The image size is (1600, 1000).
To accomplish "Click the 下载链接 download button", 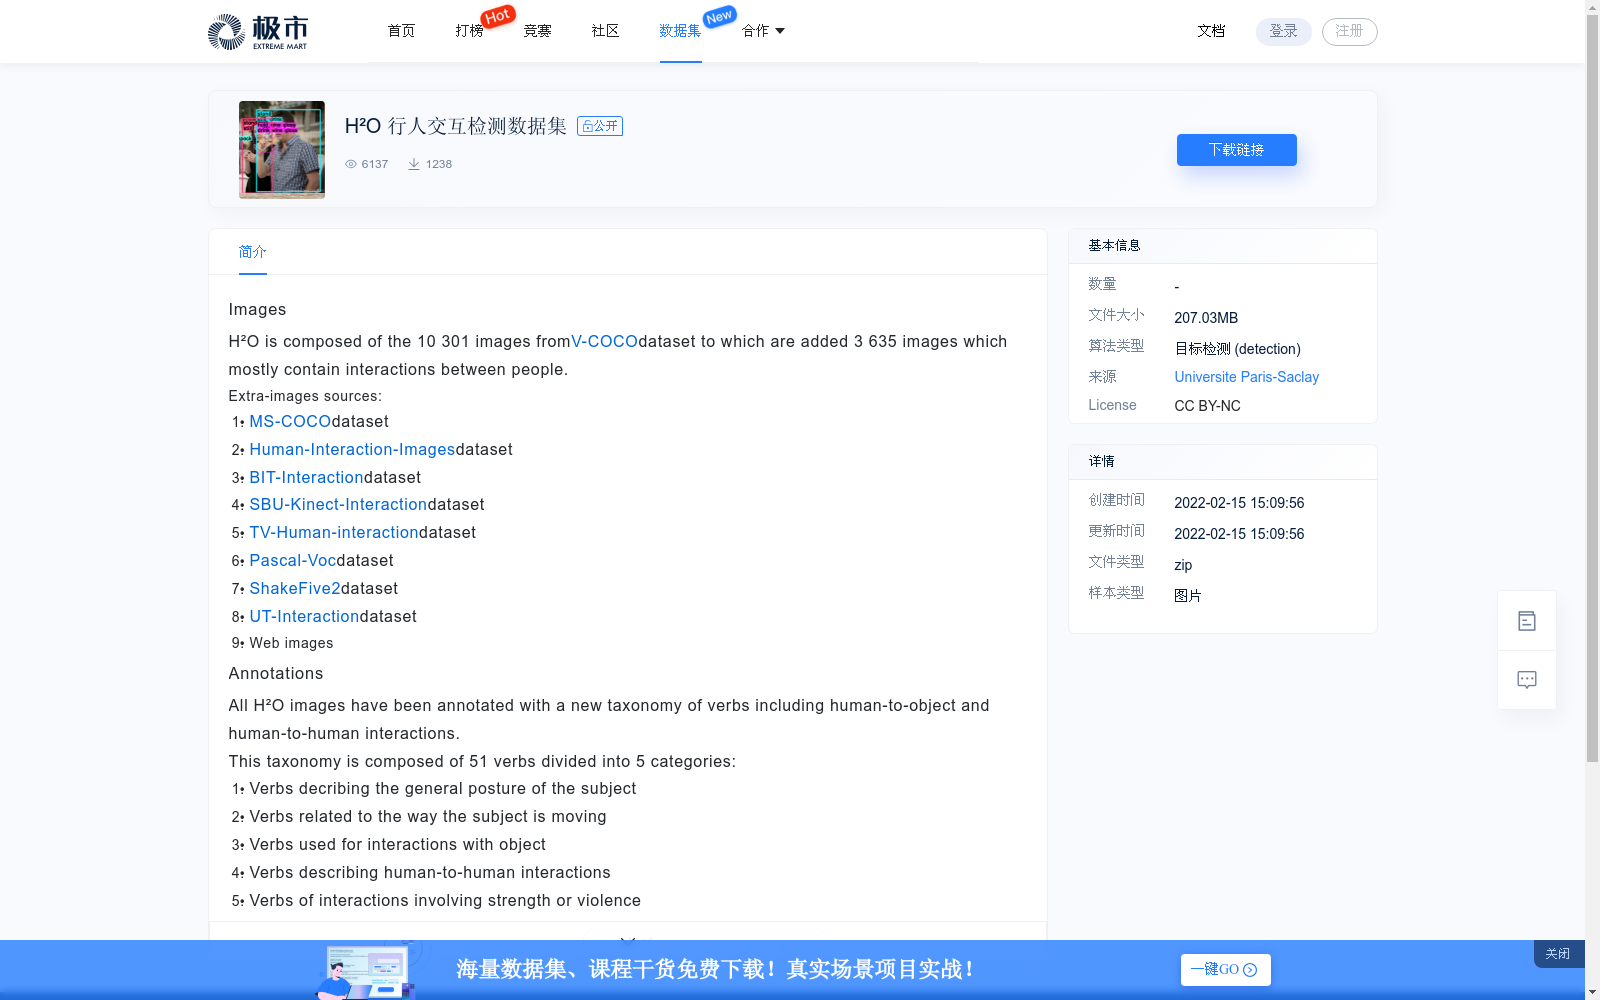I will pyautogui.click(x=1237, y=150).
